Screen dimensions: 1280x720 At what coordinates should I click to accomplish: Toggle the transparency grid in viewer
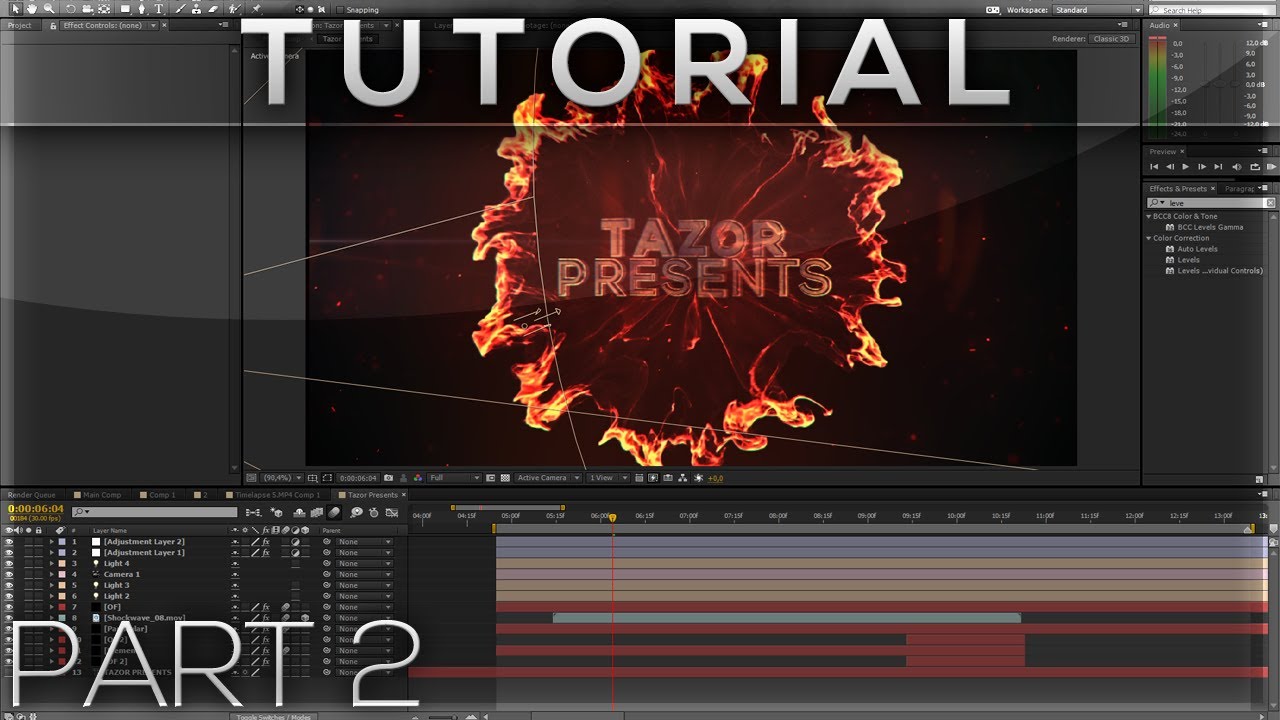pos(506,478)
